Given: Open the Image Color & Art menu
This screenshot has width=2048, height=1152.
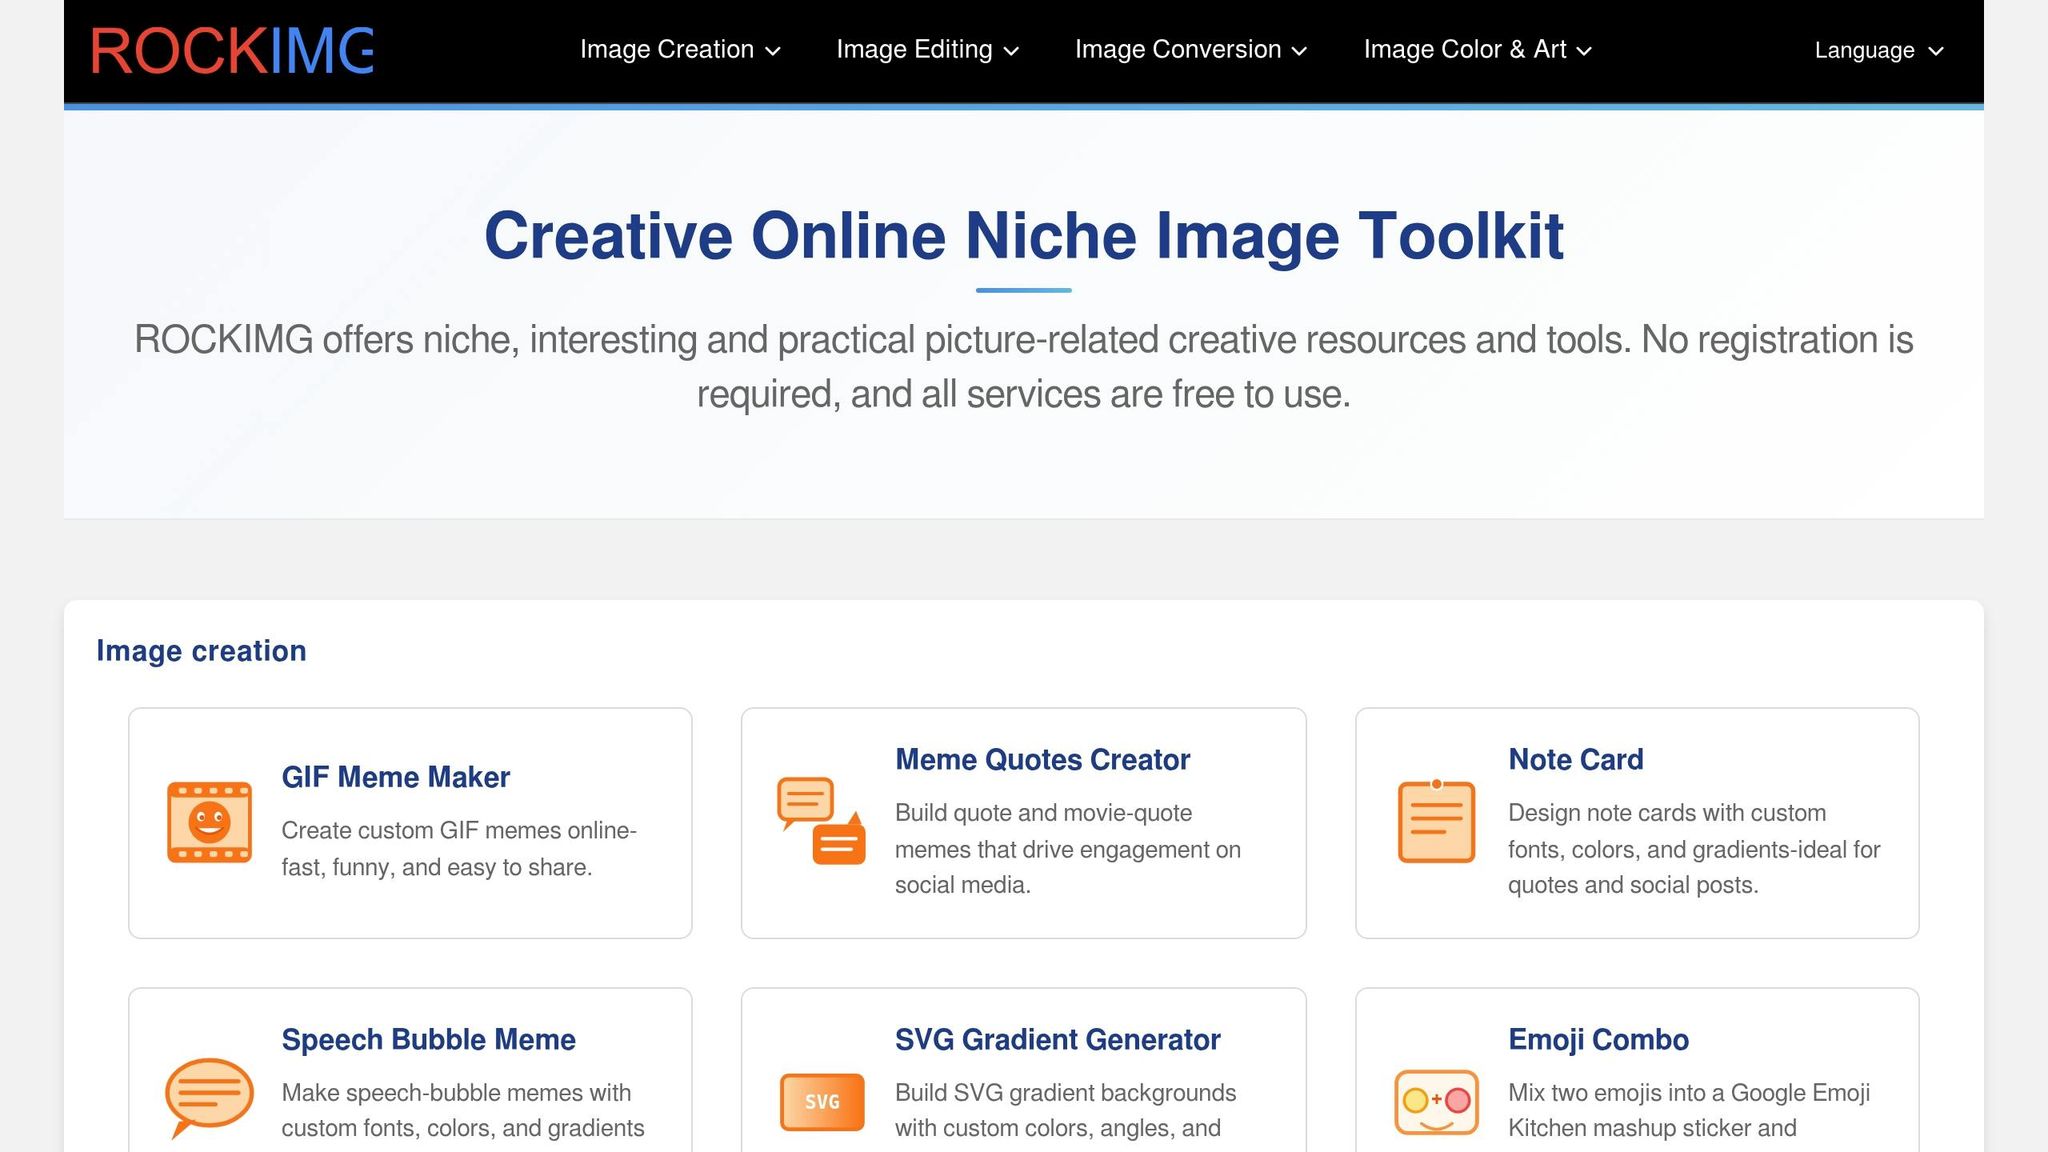Looking at the screenshot, I should (1477, 50).
